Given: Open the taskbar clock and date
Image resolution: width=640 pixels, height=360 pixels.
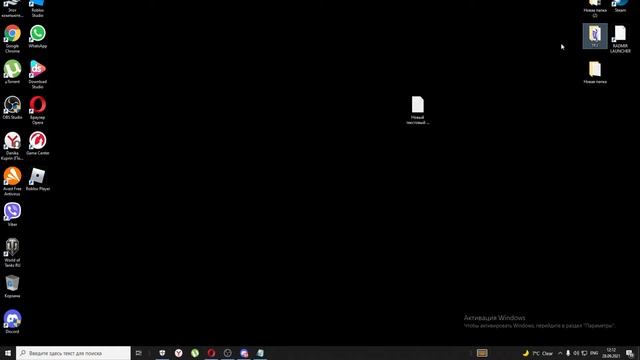Looking at the screenshot, I should tap(611, 353).
